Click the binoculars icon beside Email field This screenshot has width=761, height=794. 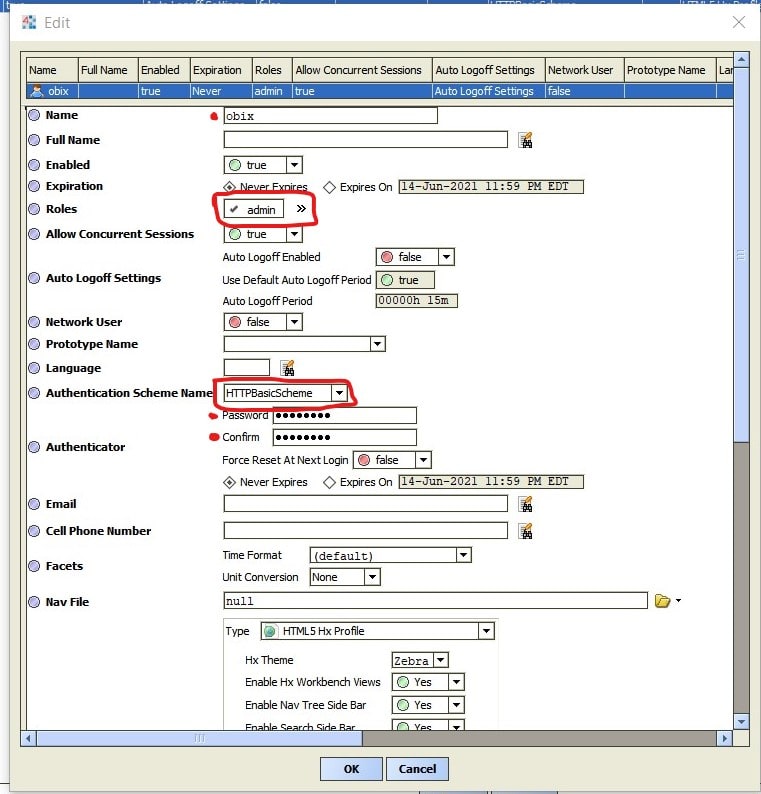[526, 504]
